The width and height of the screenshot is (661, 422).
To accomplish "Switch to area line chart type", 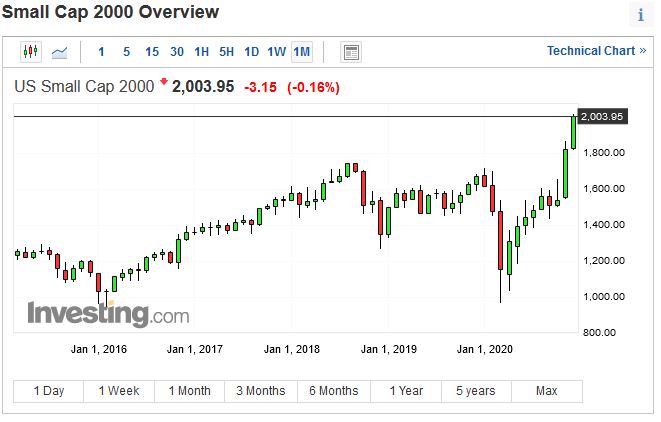I will click(x=60, y=51).
